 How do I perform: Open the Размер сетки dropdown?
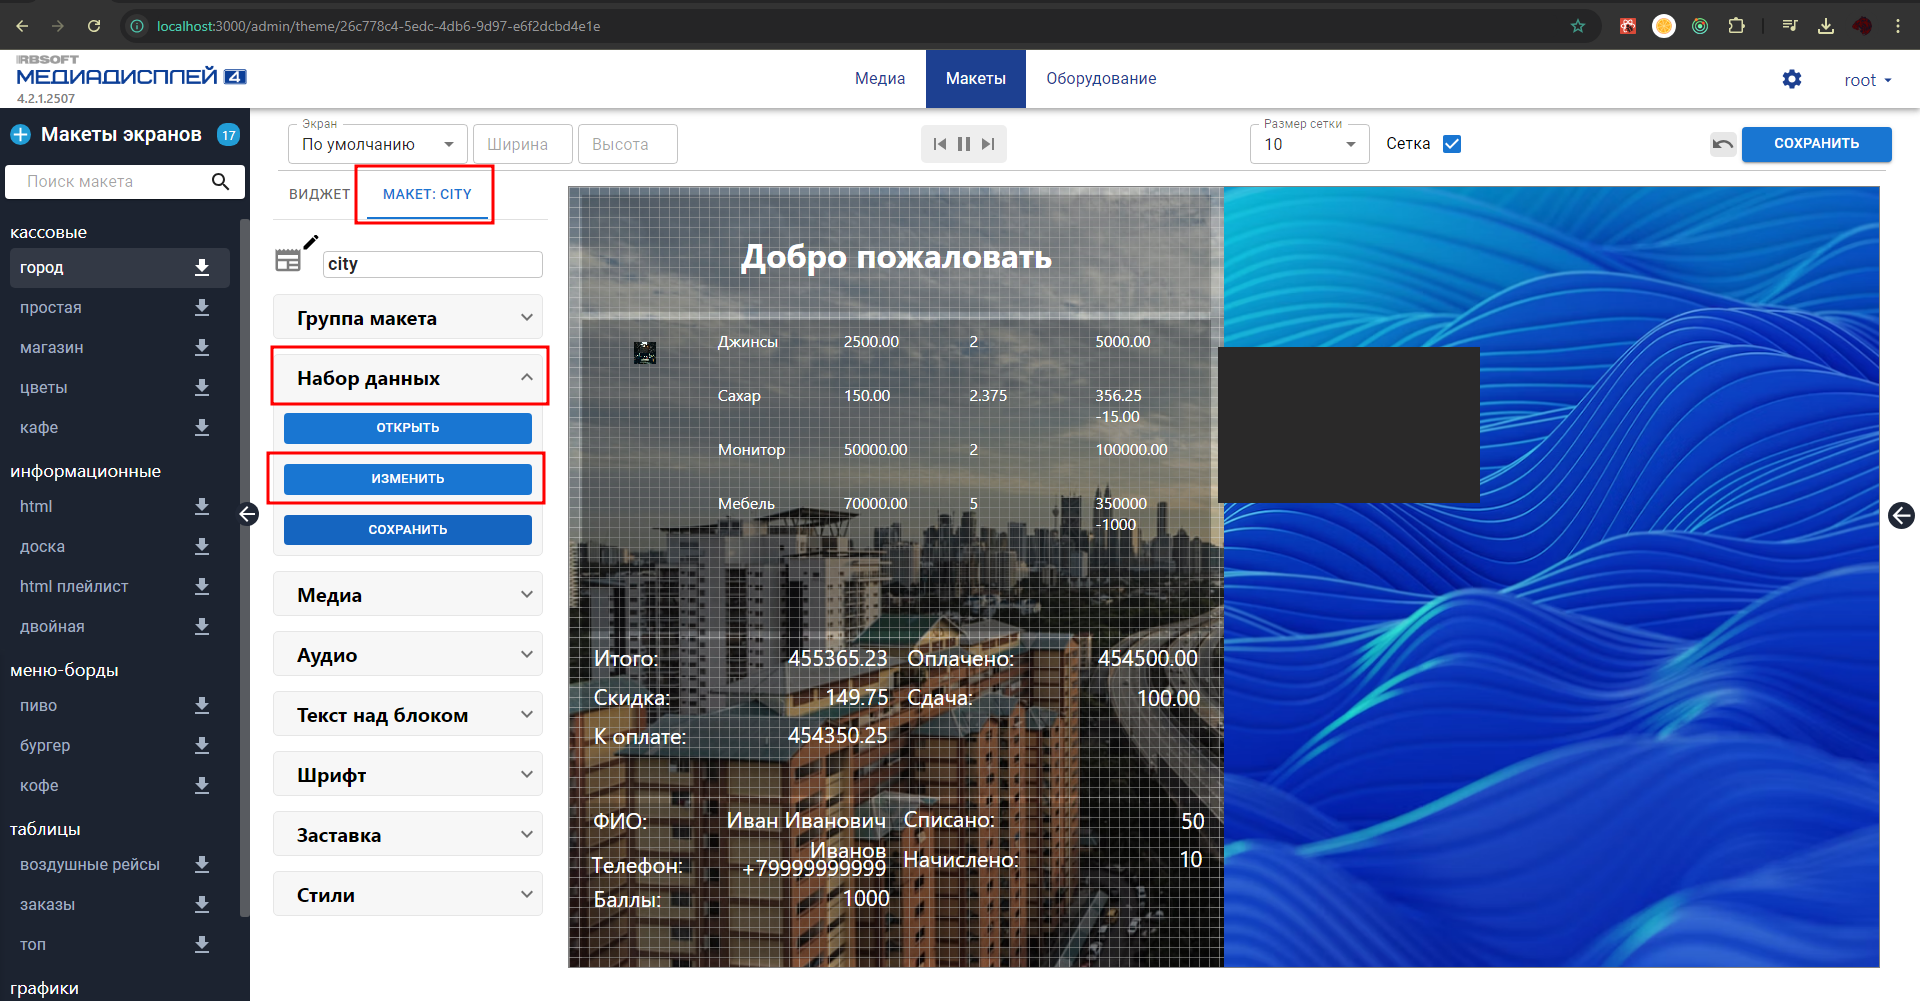(x=1308, y=144)
